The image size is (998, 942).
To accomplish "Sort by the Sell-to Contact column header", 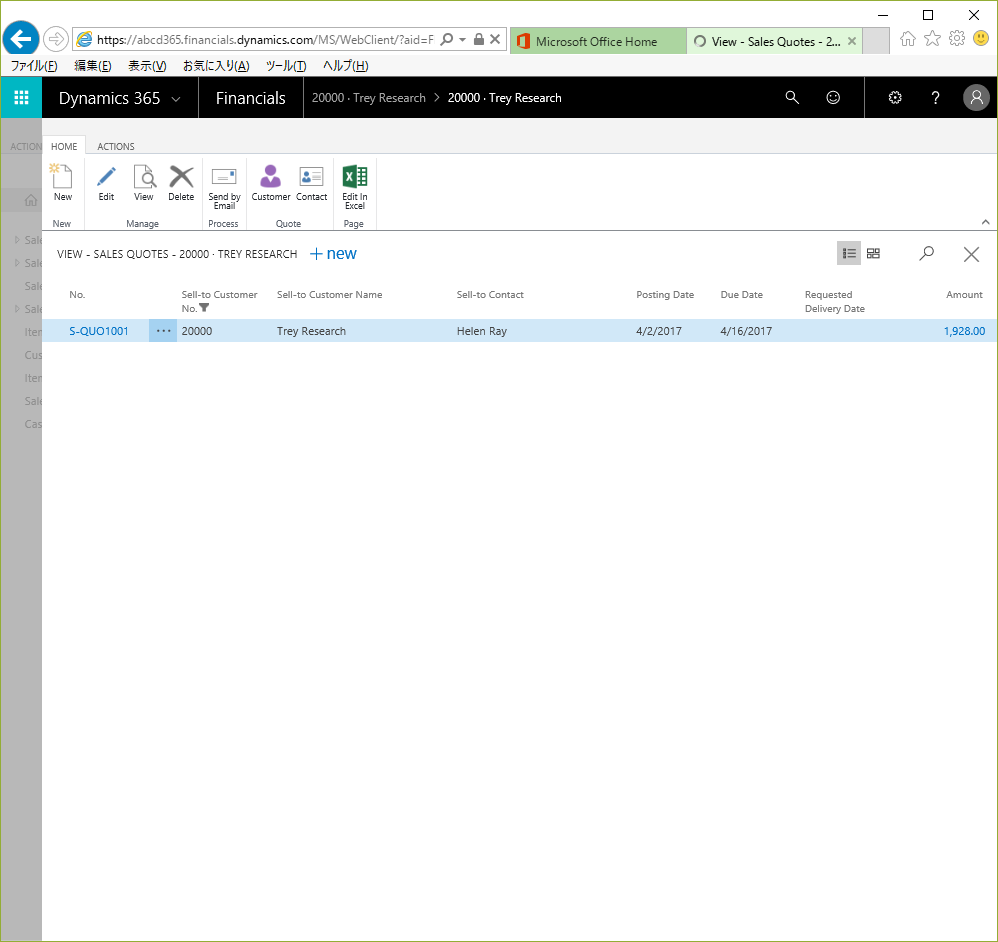I will tap(490, 295).
